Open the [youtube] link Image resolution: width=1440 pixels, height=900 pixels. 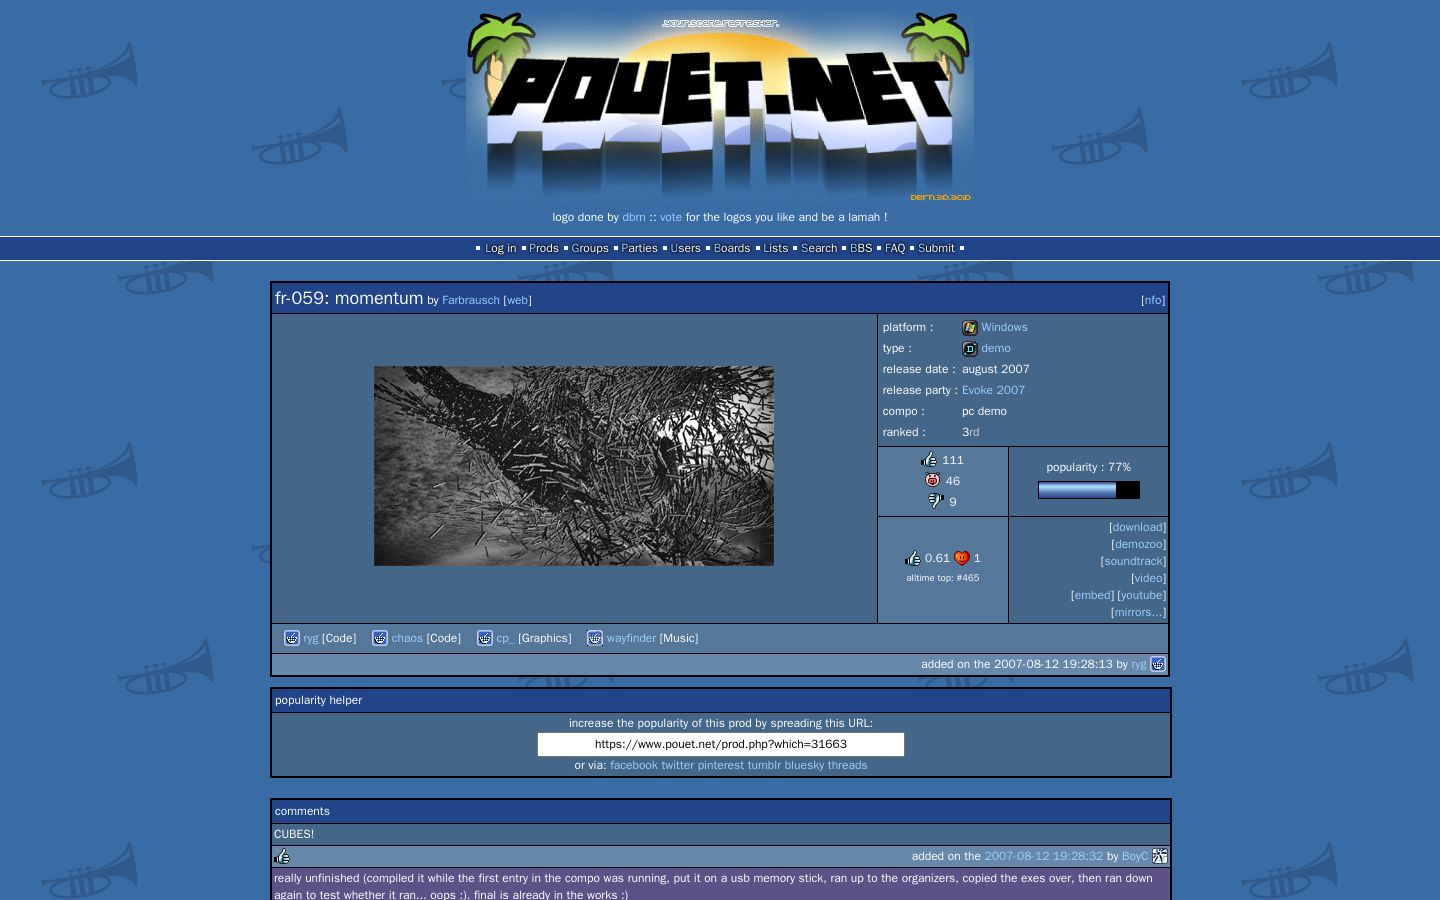pyautogui.click(x=1141, y=596)
